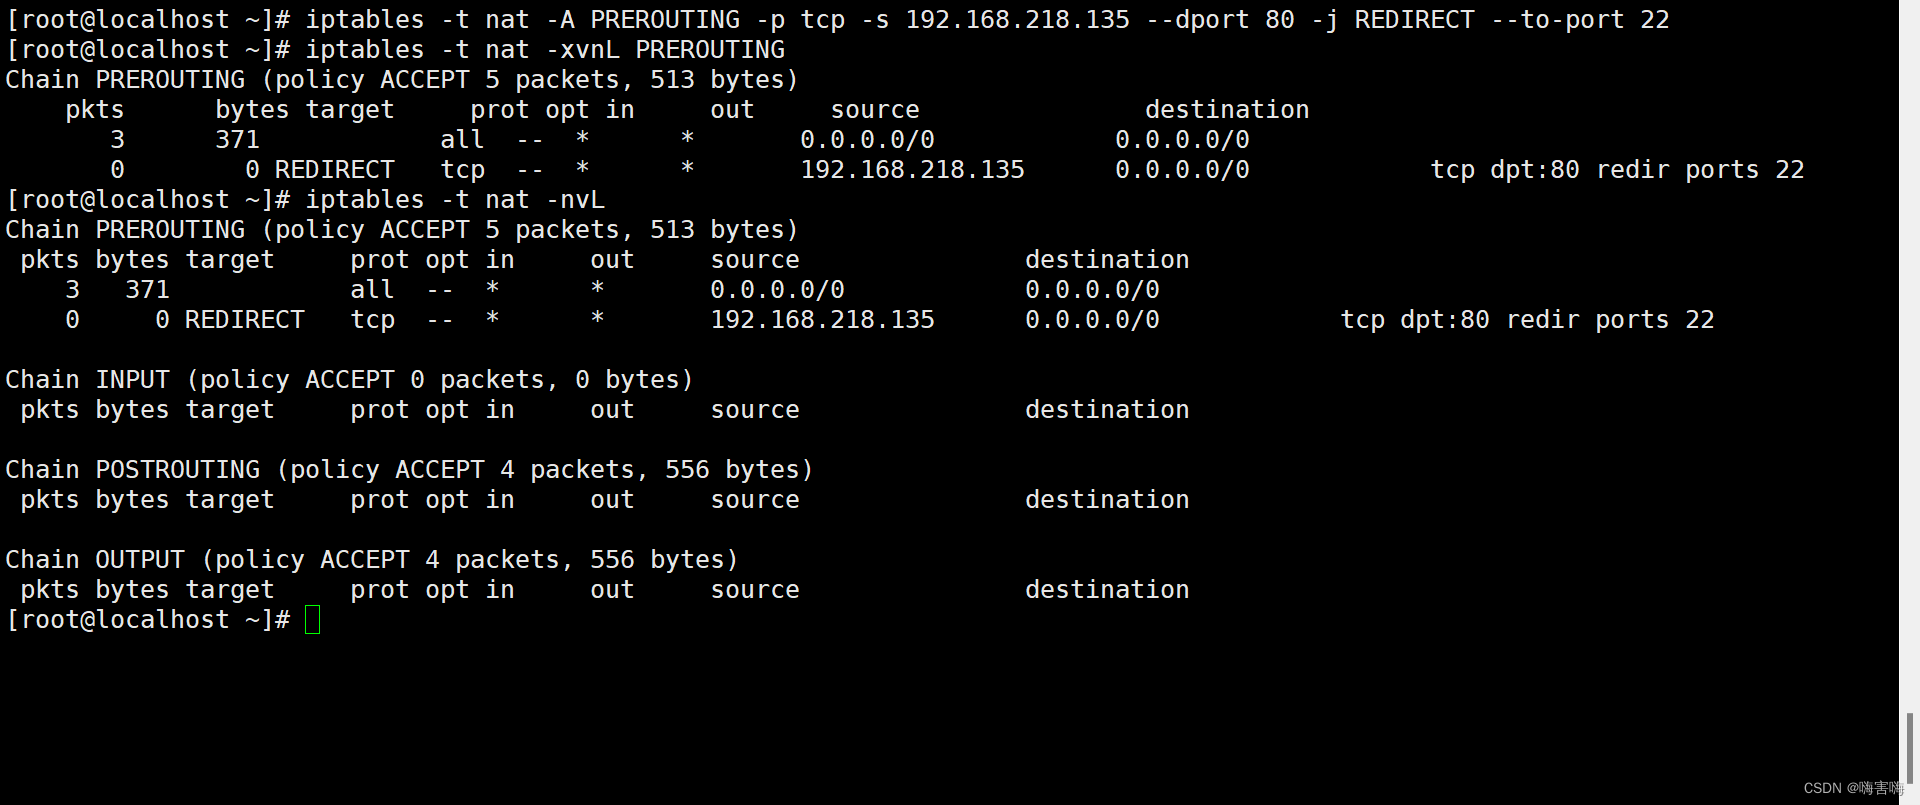Click the 'Chain OUTPUT' header text

pos(95,560)
